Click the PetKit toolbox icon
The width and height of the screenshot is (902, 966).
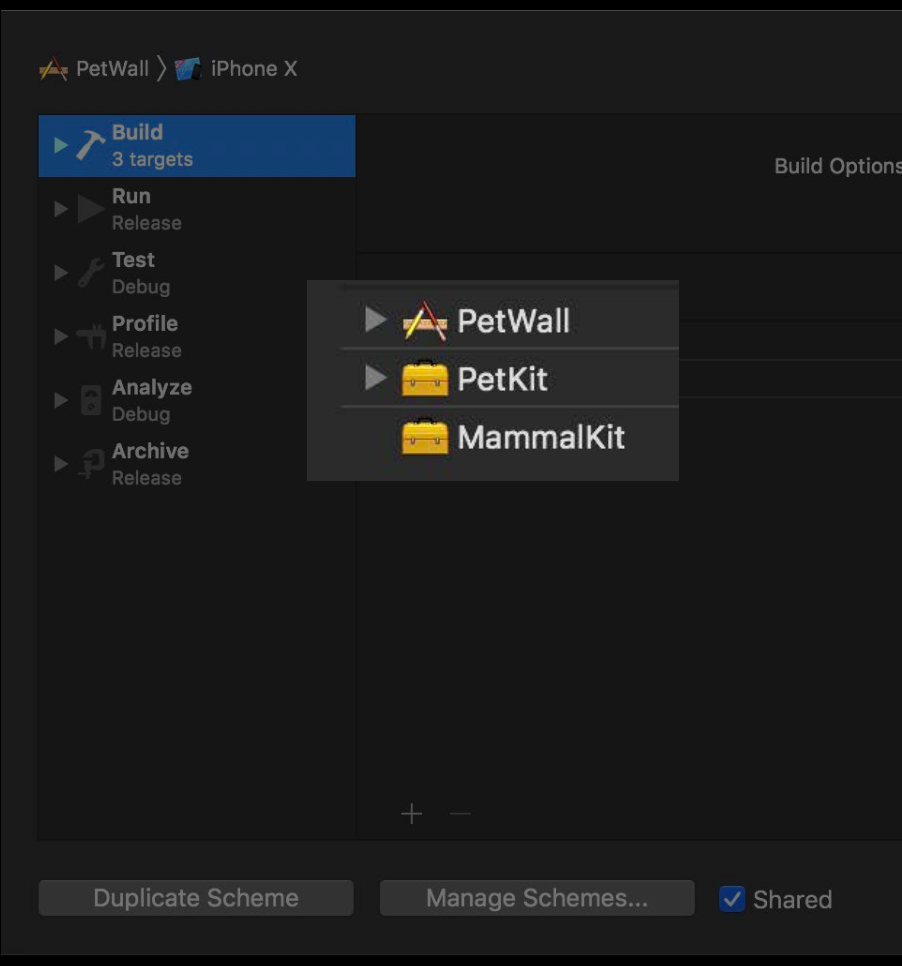tap(425, 378)
